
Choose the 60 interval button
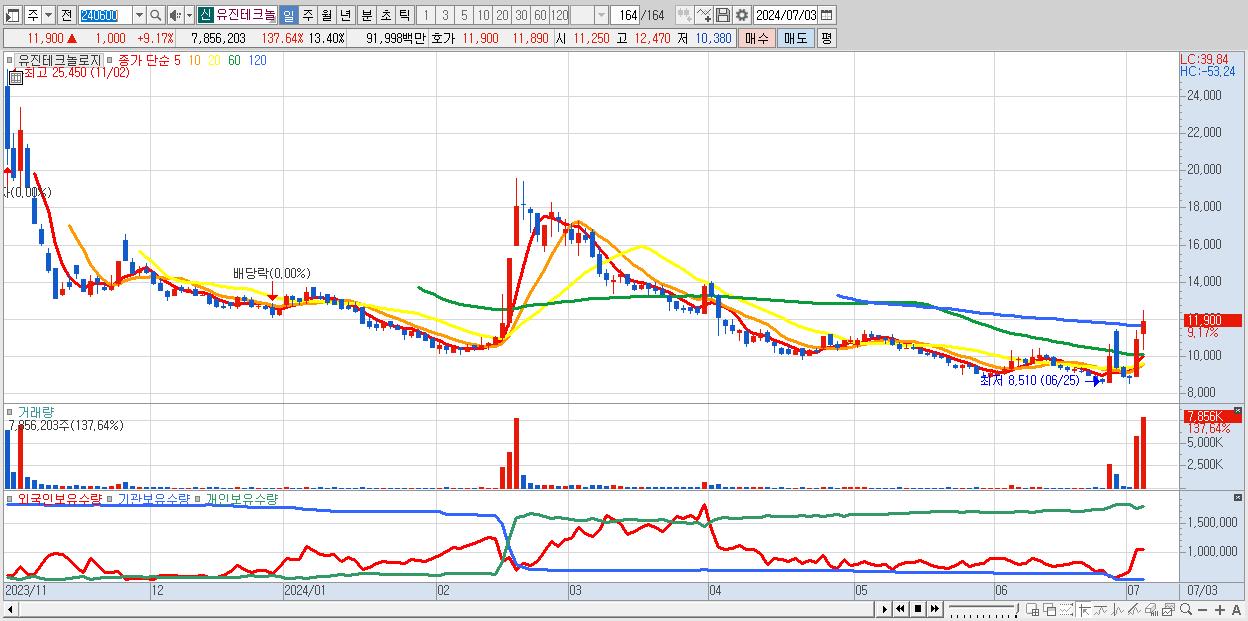coord(540,15)
